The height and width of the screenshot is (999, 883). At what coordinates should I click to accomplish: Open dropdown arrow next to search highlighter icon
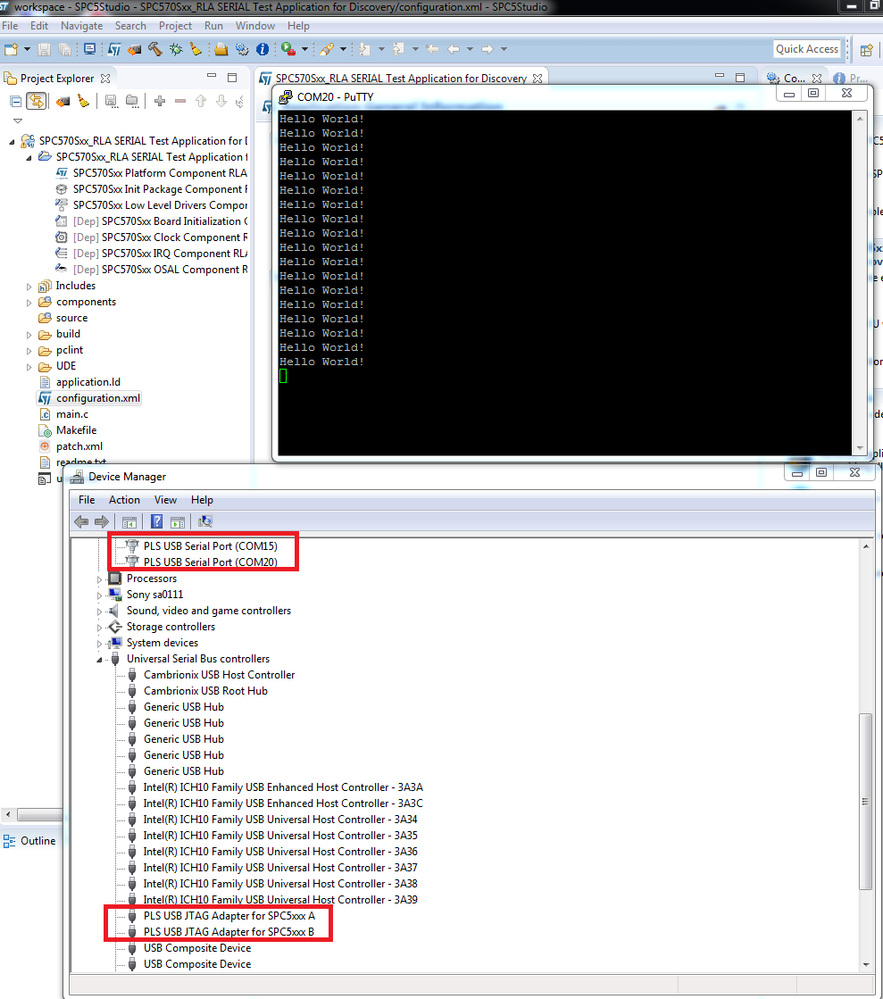tap(343, 49)
